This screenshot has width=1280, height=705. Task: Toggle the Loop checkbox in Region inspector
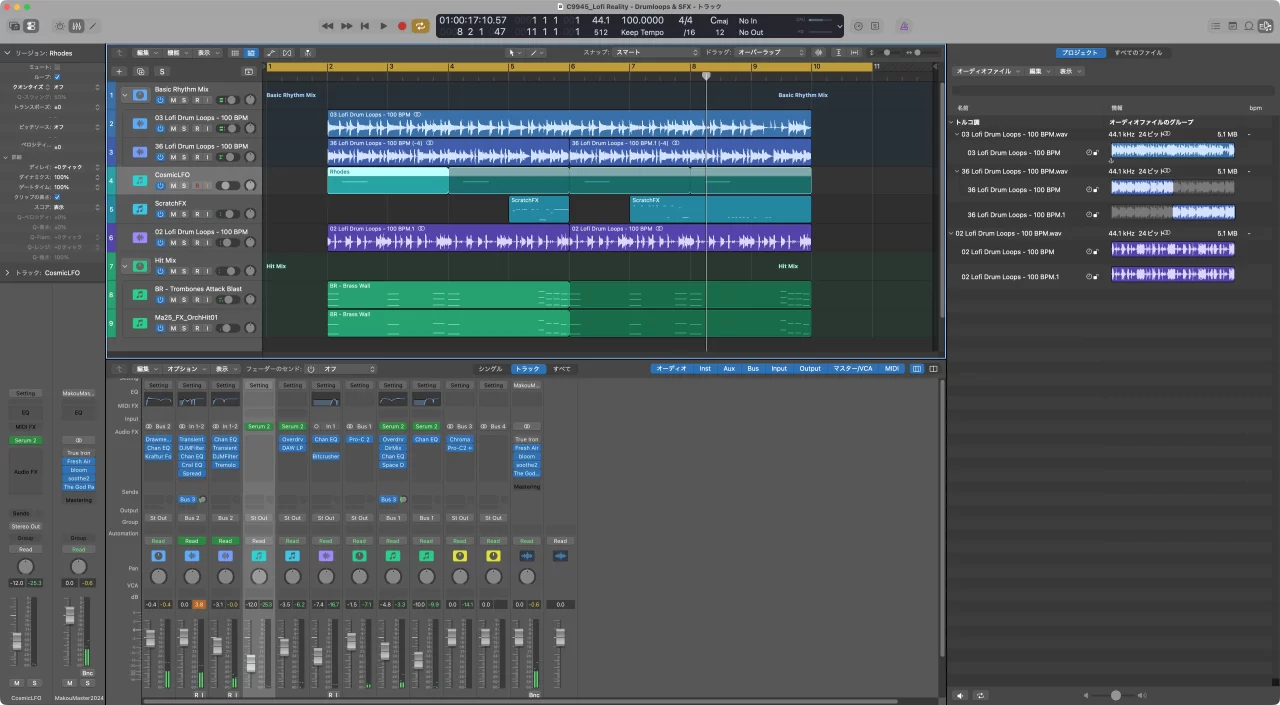point(57,77)
